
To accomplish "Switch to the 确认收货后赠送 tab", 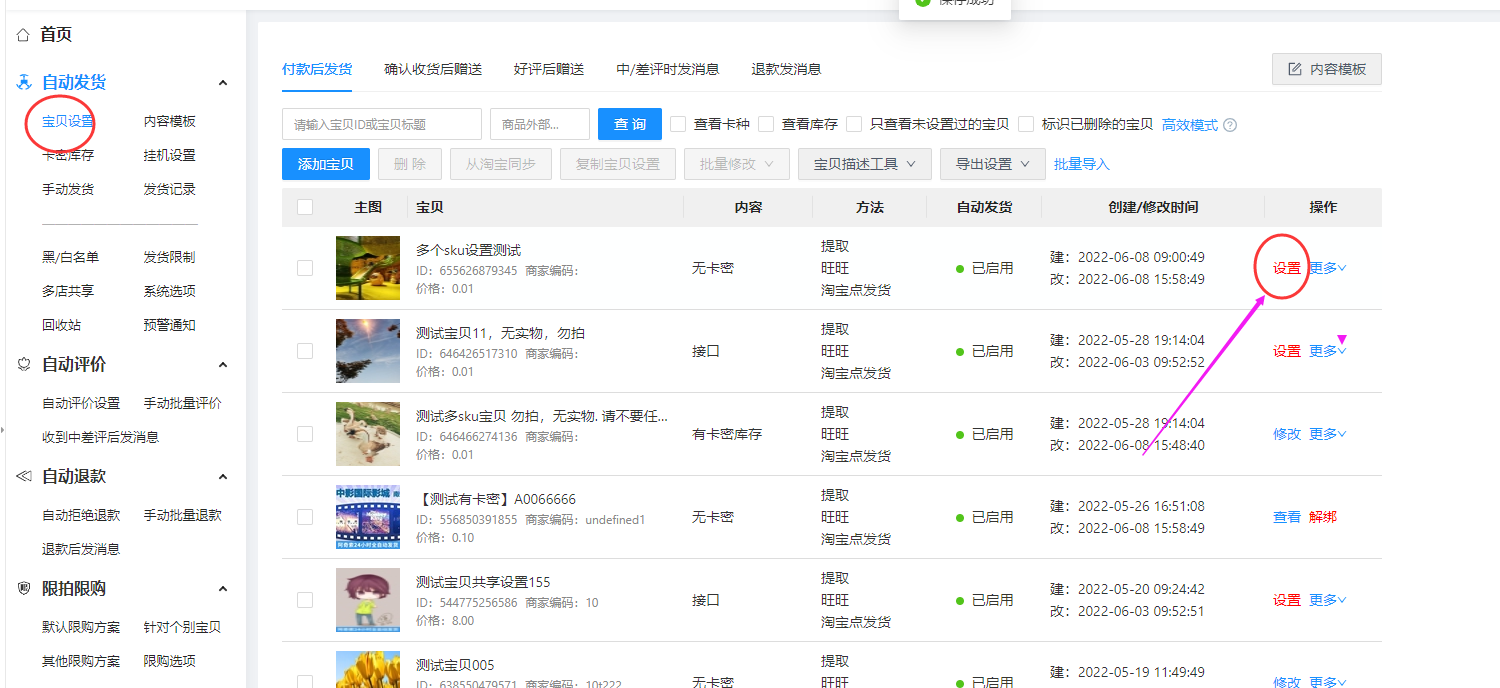I will 433,69.
